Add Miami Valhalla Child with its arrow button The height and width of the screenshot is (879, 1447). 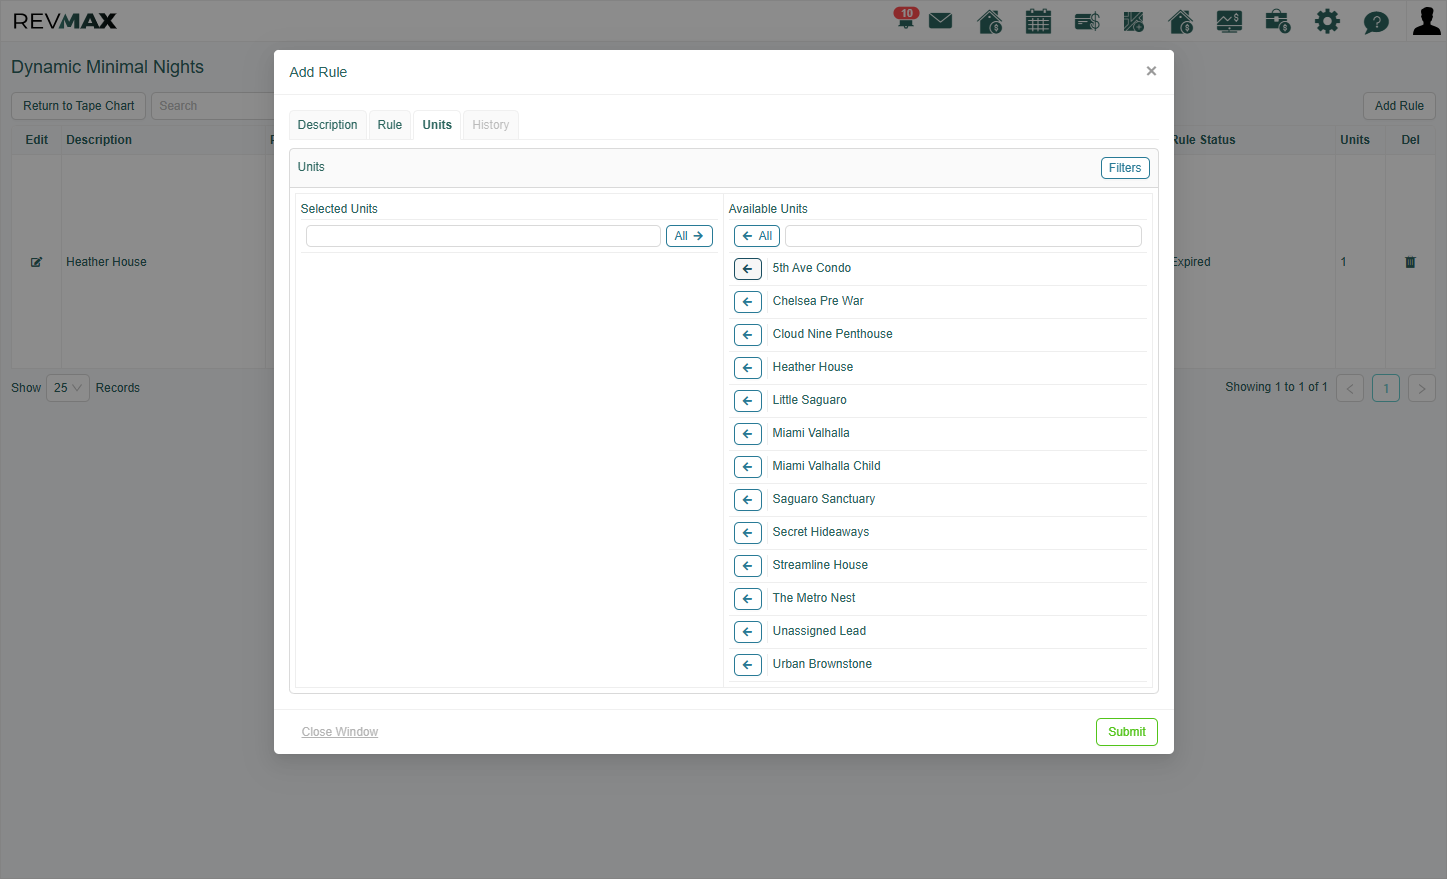point(747,467)
